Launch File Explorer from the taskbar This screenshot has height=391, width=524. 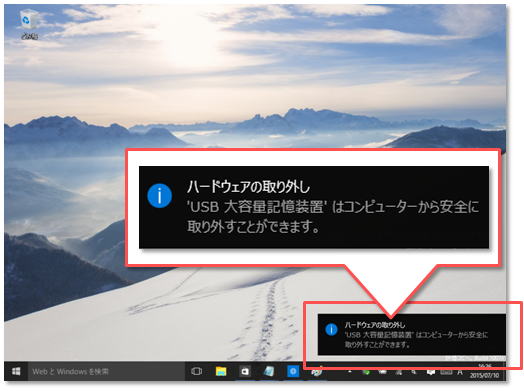[221, 371]
